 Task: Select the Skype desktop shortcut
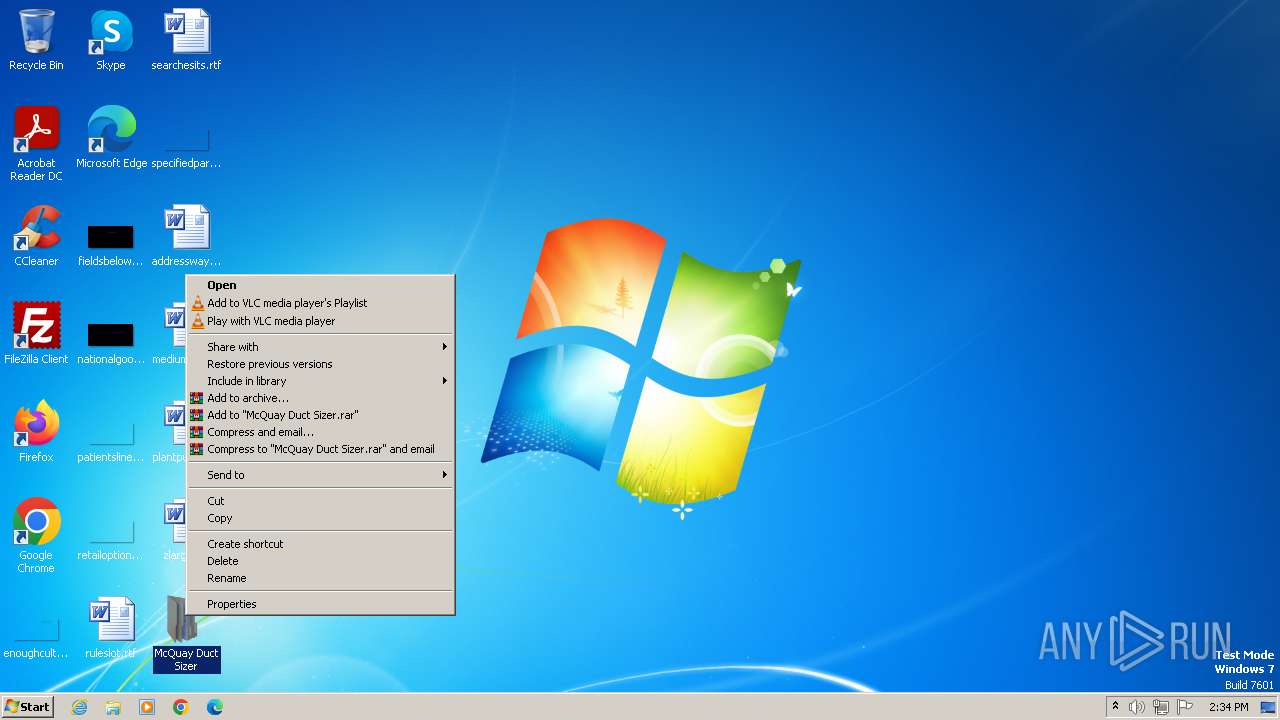coord(110,40)
